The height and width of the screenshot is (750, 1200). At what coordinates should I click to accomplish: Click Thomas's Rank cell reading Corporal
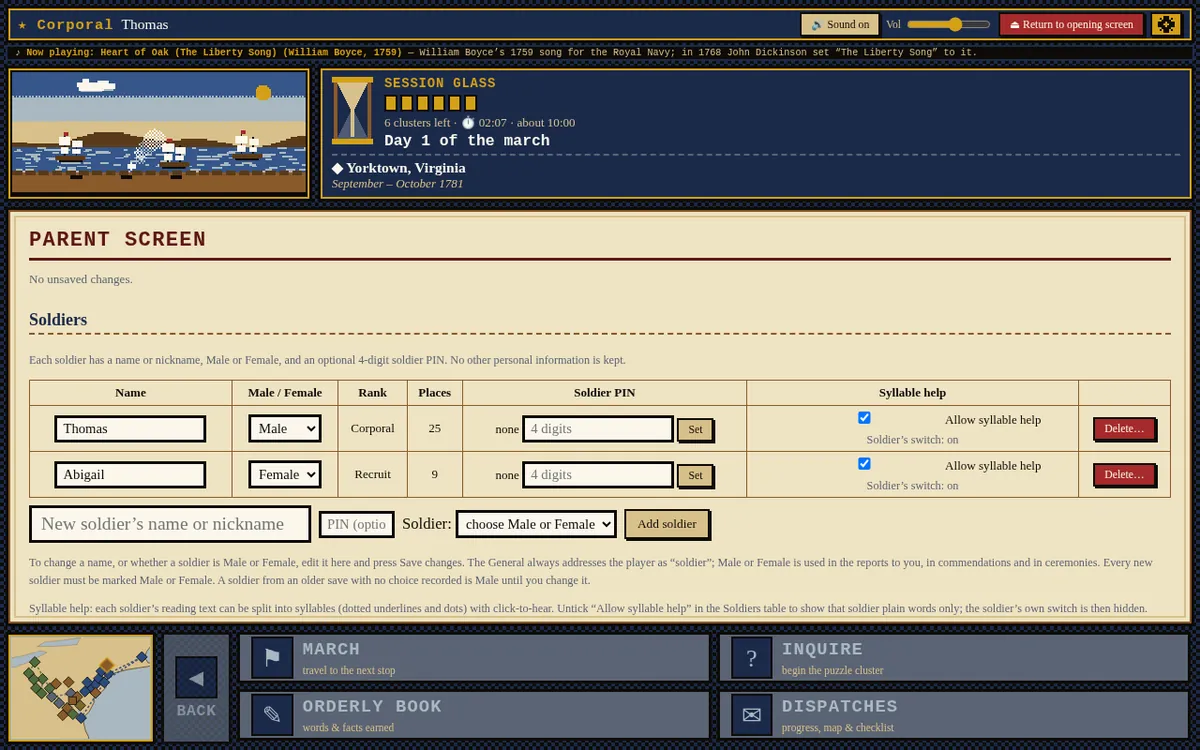pyautogui.click(x=373, y=428)
